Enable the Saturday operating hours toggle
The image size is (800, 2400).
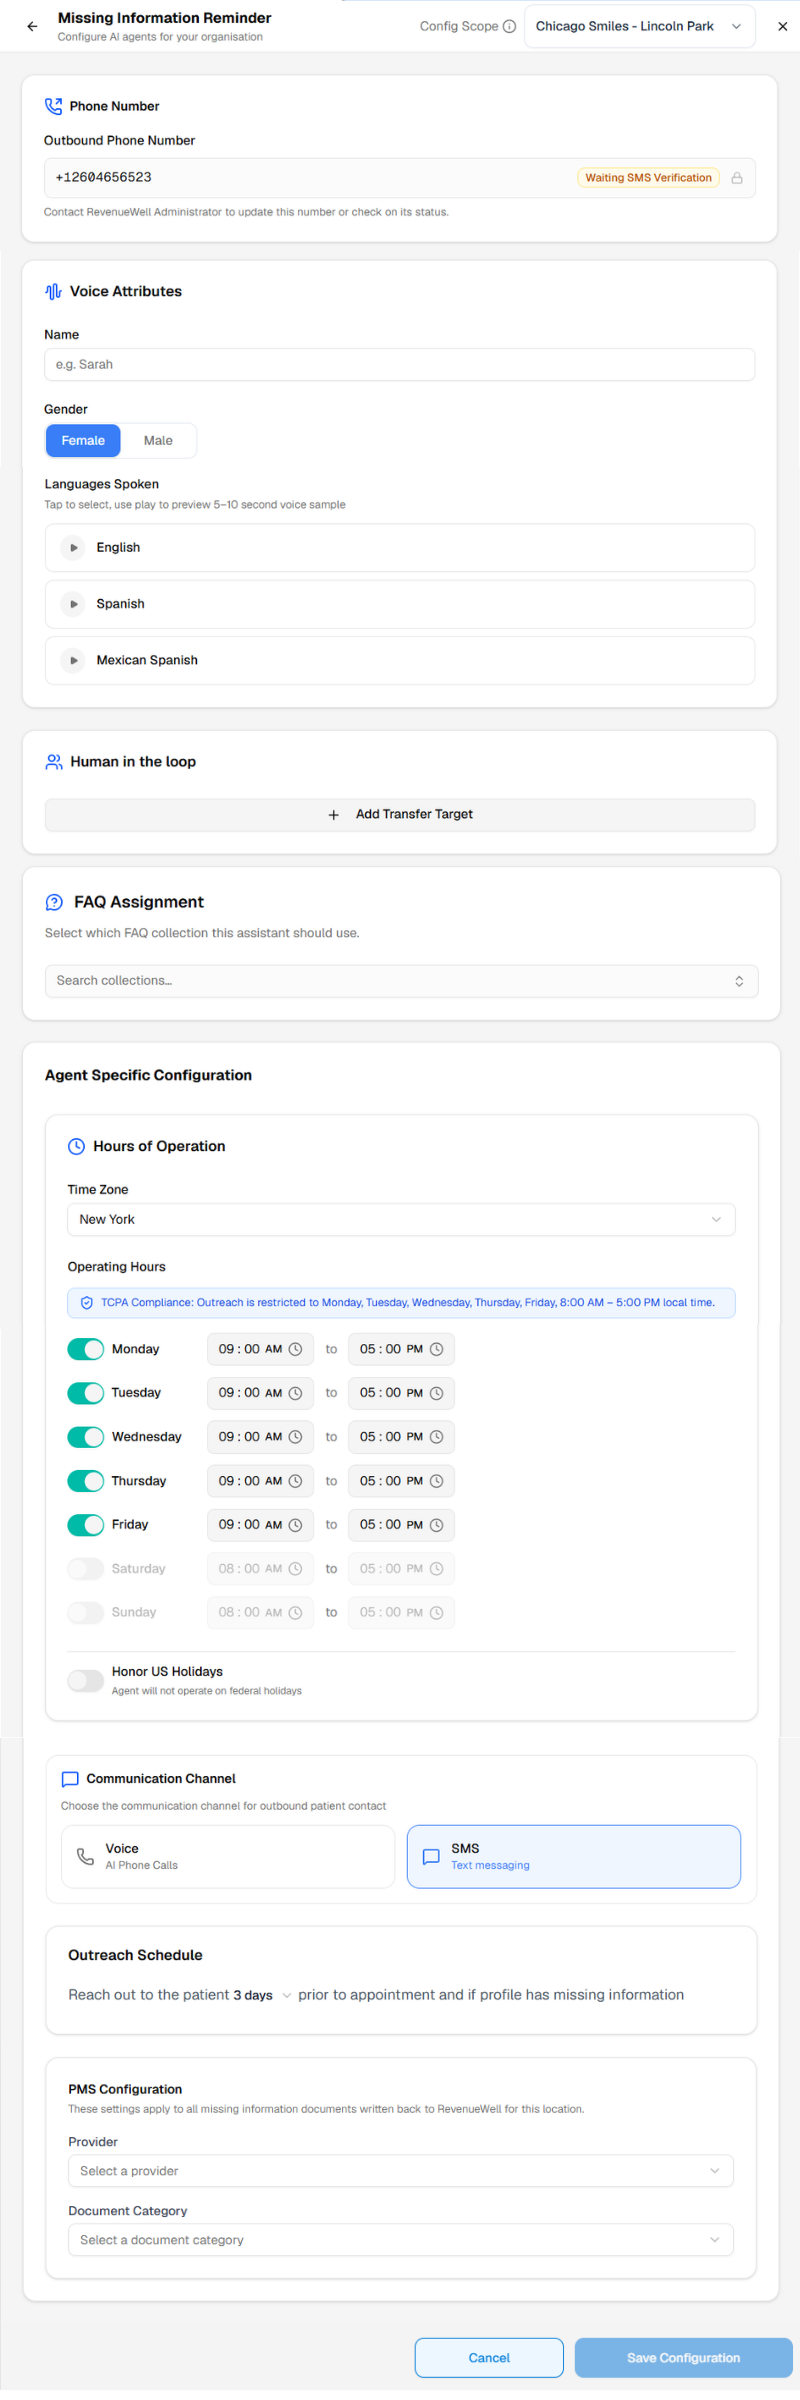point(86,1569)
